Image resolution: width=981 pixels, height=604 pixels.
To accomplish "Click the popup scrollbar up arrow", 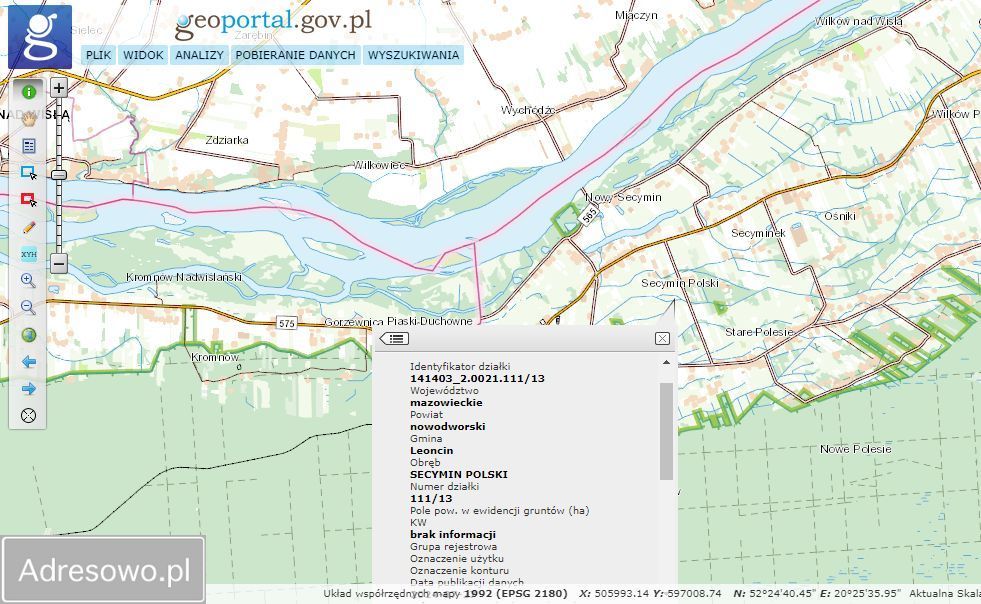I will (666, 362).
